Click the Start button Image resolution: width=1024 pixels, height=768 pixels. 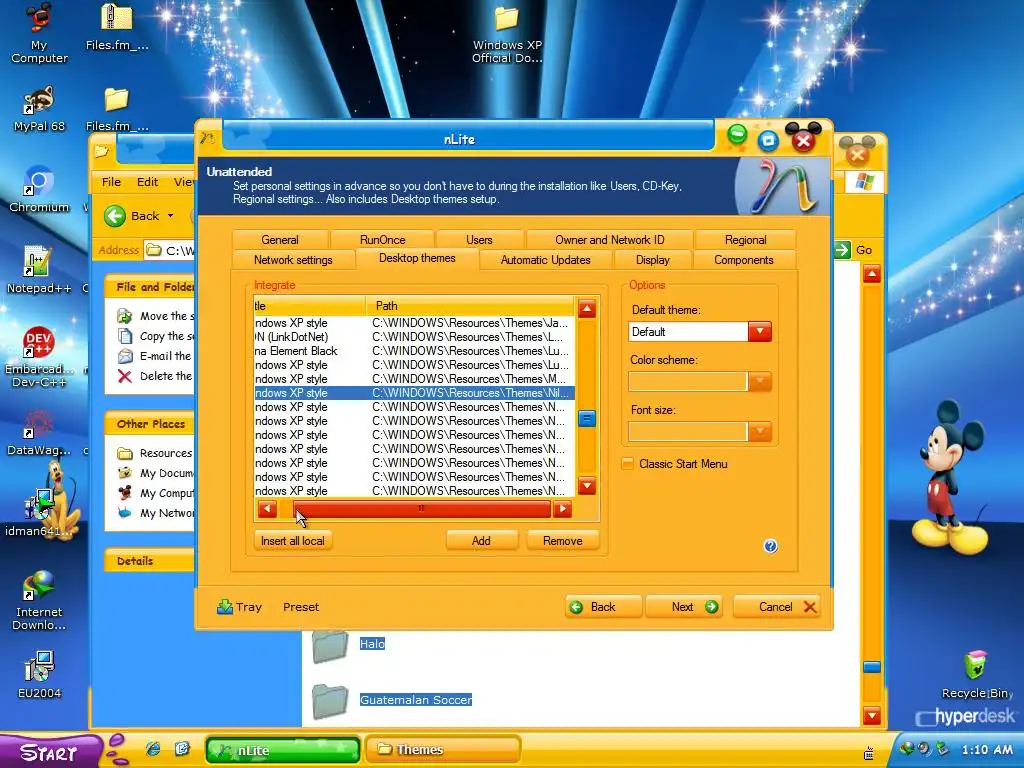50,752
